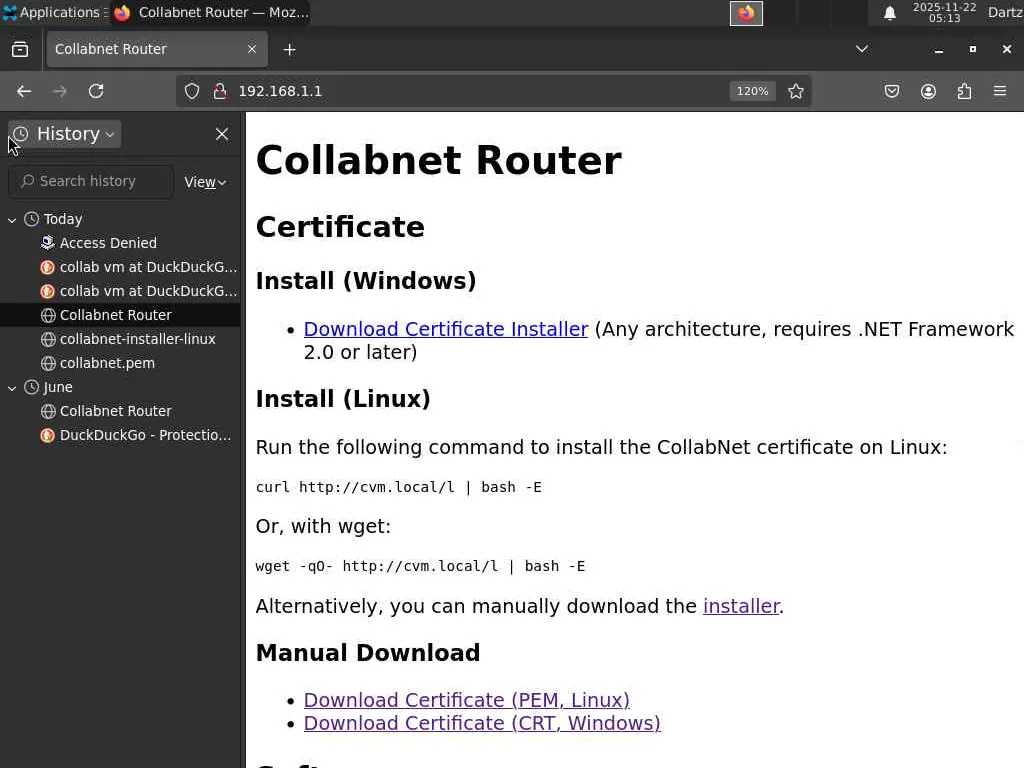Click the June clock icon in history
The width and height of the screenshot is (1024, 768).
click(31, 387)
